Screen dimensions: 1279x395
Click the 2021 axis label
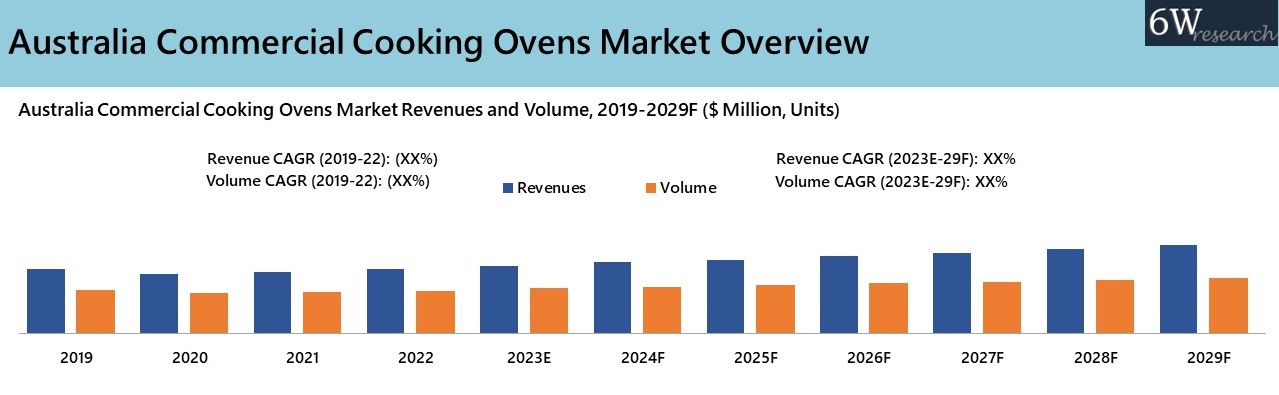303,357
